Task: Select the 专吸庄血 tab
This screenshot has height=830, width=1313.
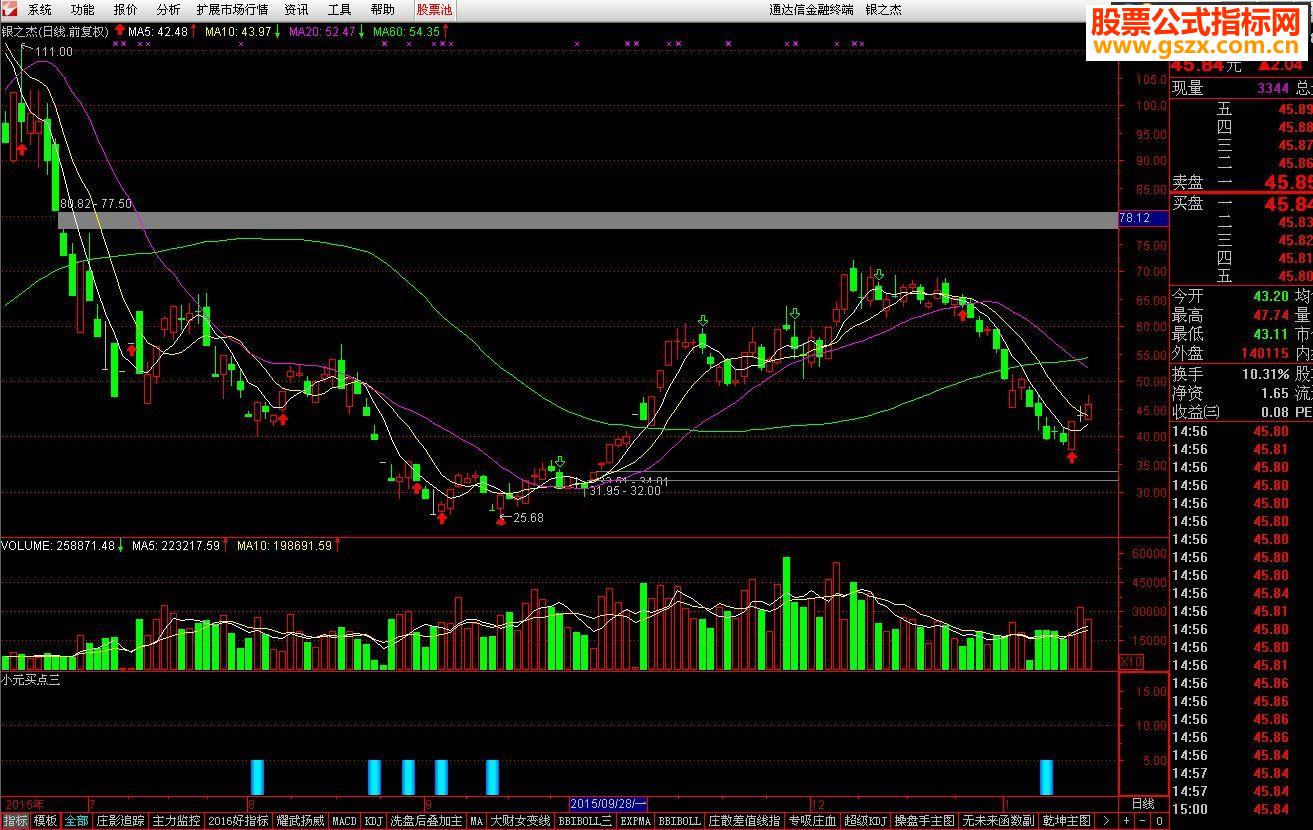Action: [x=812, y=821]
